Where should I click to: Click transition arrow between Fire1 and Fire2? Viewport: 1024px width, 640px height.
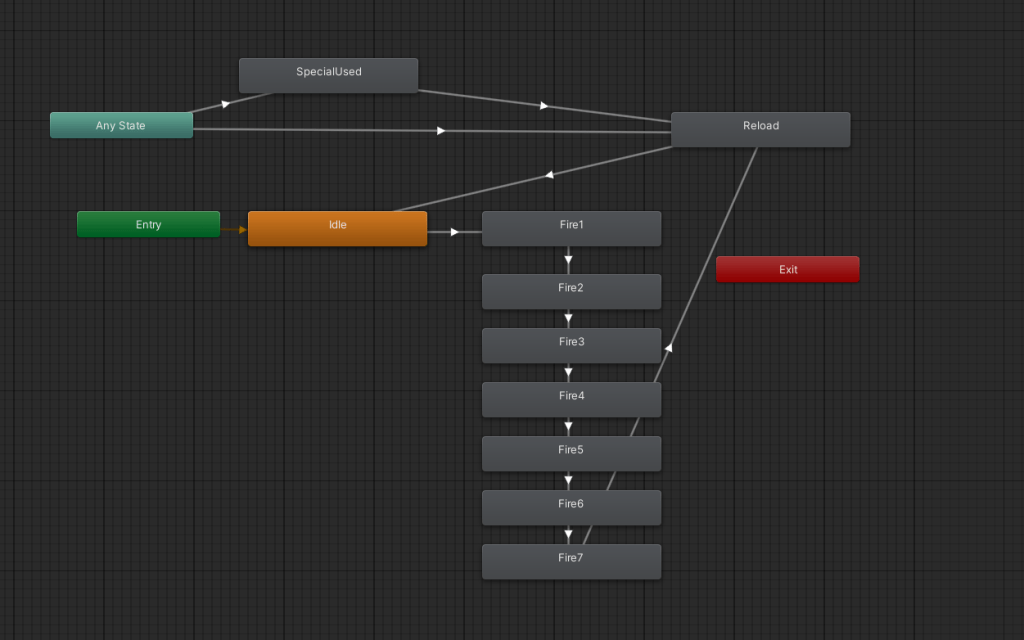[x=568, y=265]
